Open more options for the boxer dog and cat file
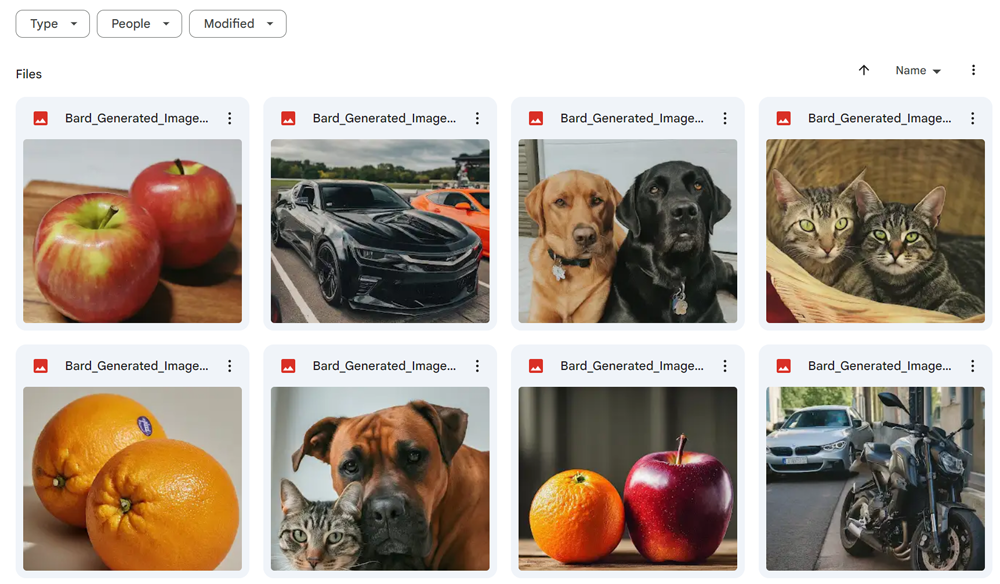Screen dimensions: 1000x584 coord(477,365)
